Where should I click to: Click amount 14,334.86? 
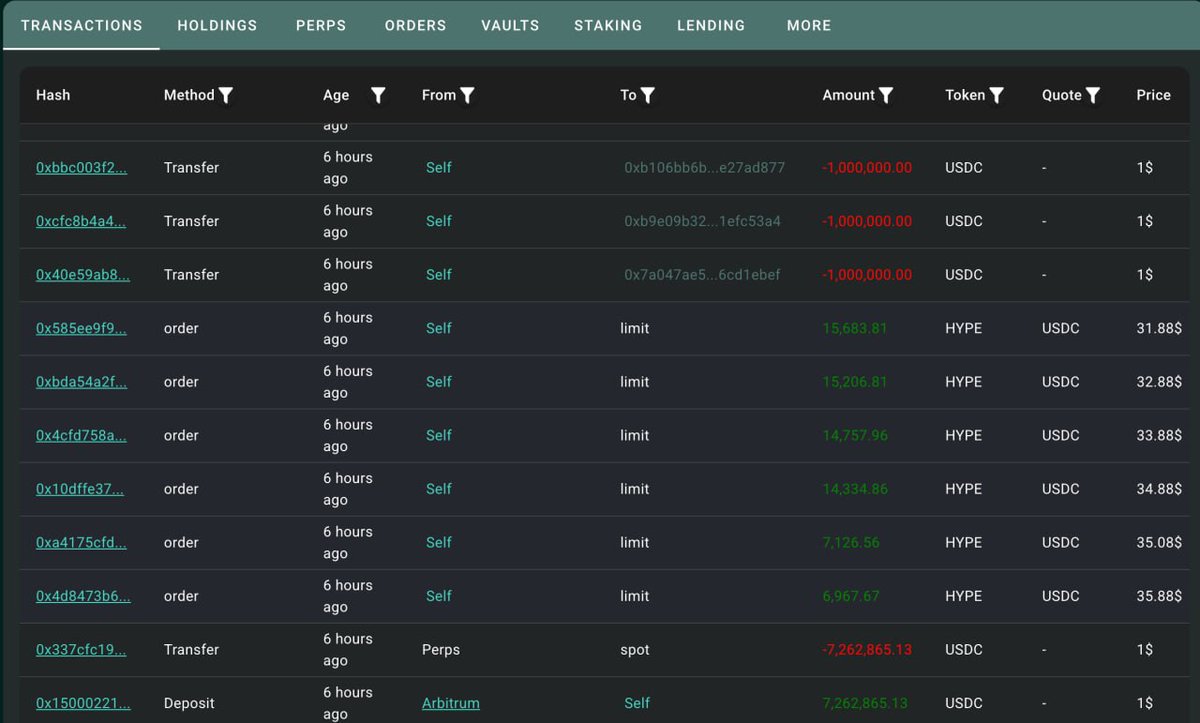tap(855, 489)
